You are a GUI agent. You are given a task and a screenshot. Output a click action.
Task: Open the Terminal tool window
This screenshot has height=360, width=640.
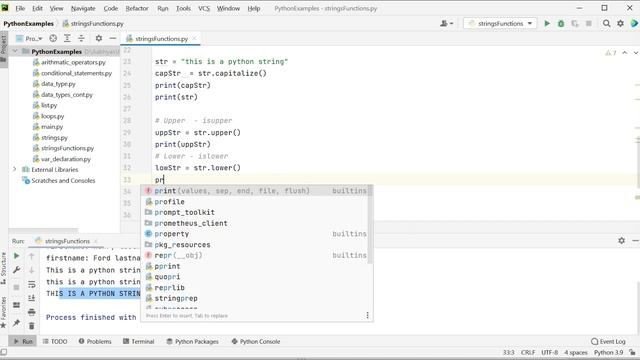(x=139, y=341)
